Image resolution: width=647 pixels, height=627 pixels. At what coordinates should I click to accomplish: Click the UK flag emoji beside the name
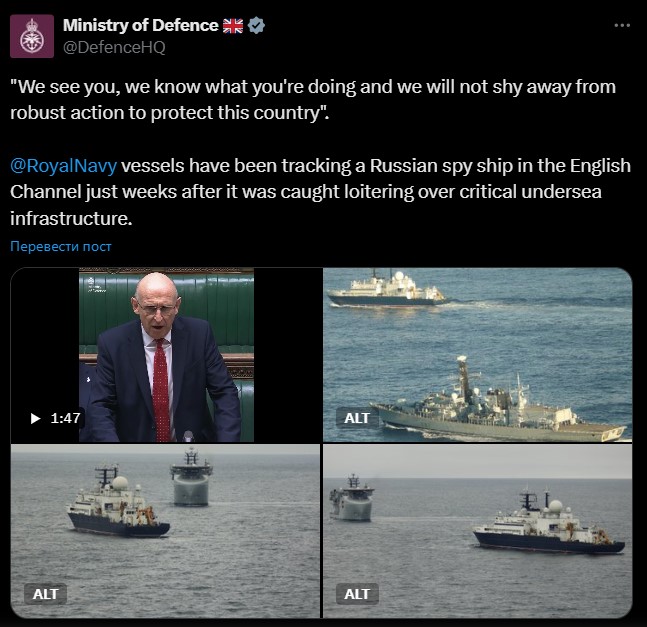(x=233, y=26)
